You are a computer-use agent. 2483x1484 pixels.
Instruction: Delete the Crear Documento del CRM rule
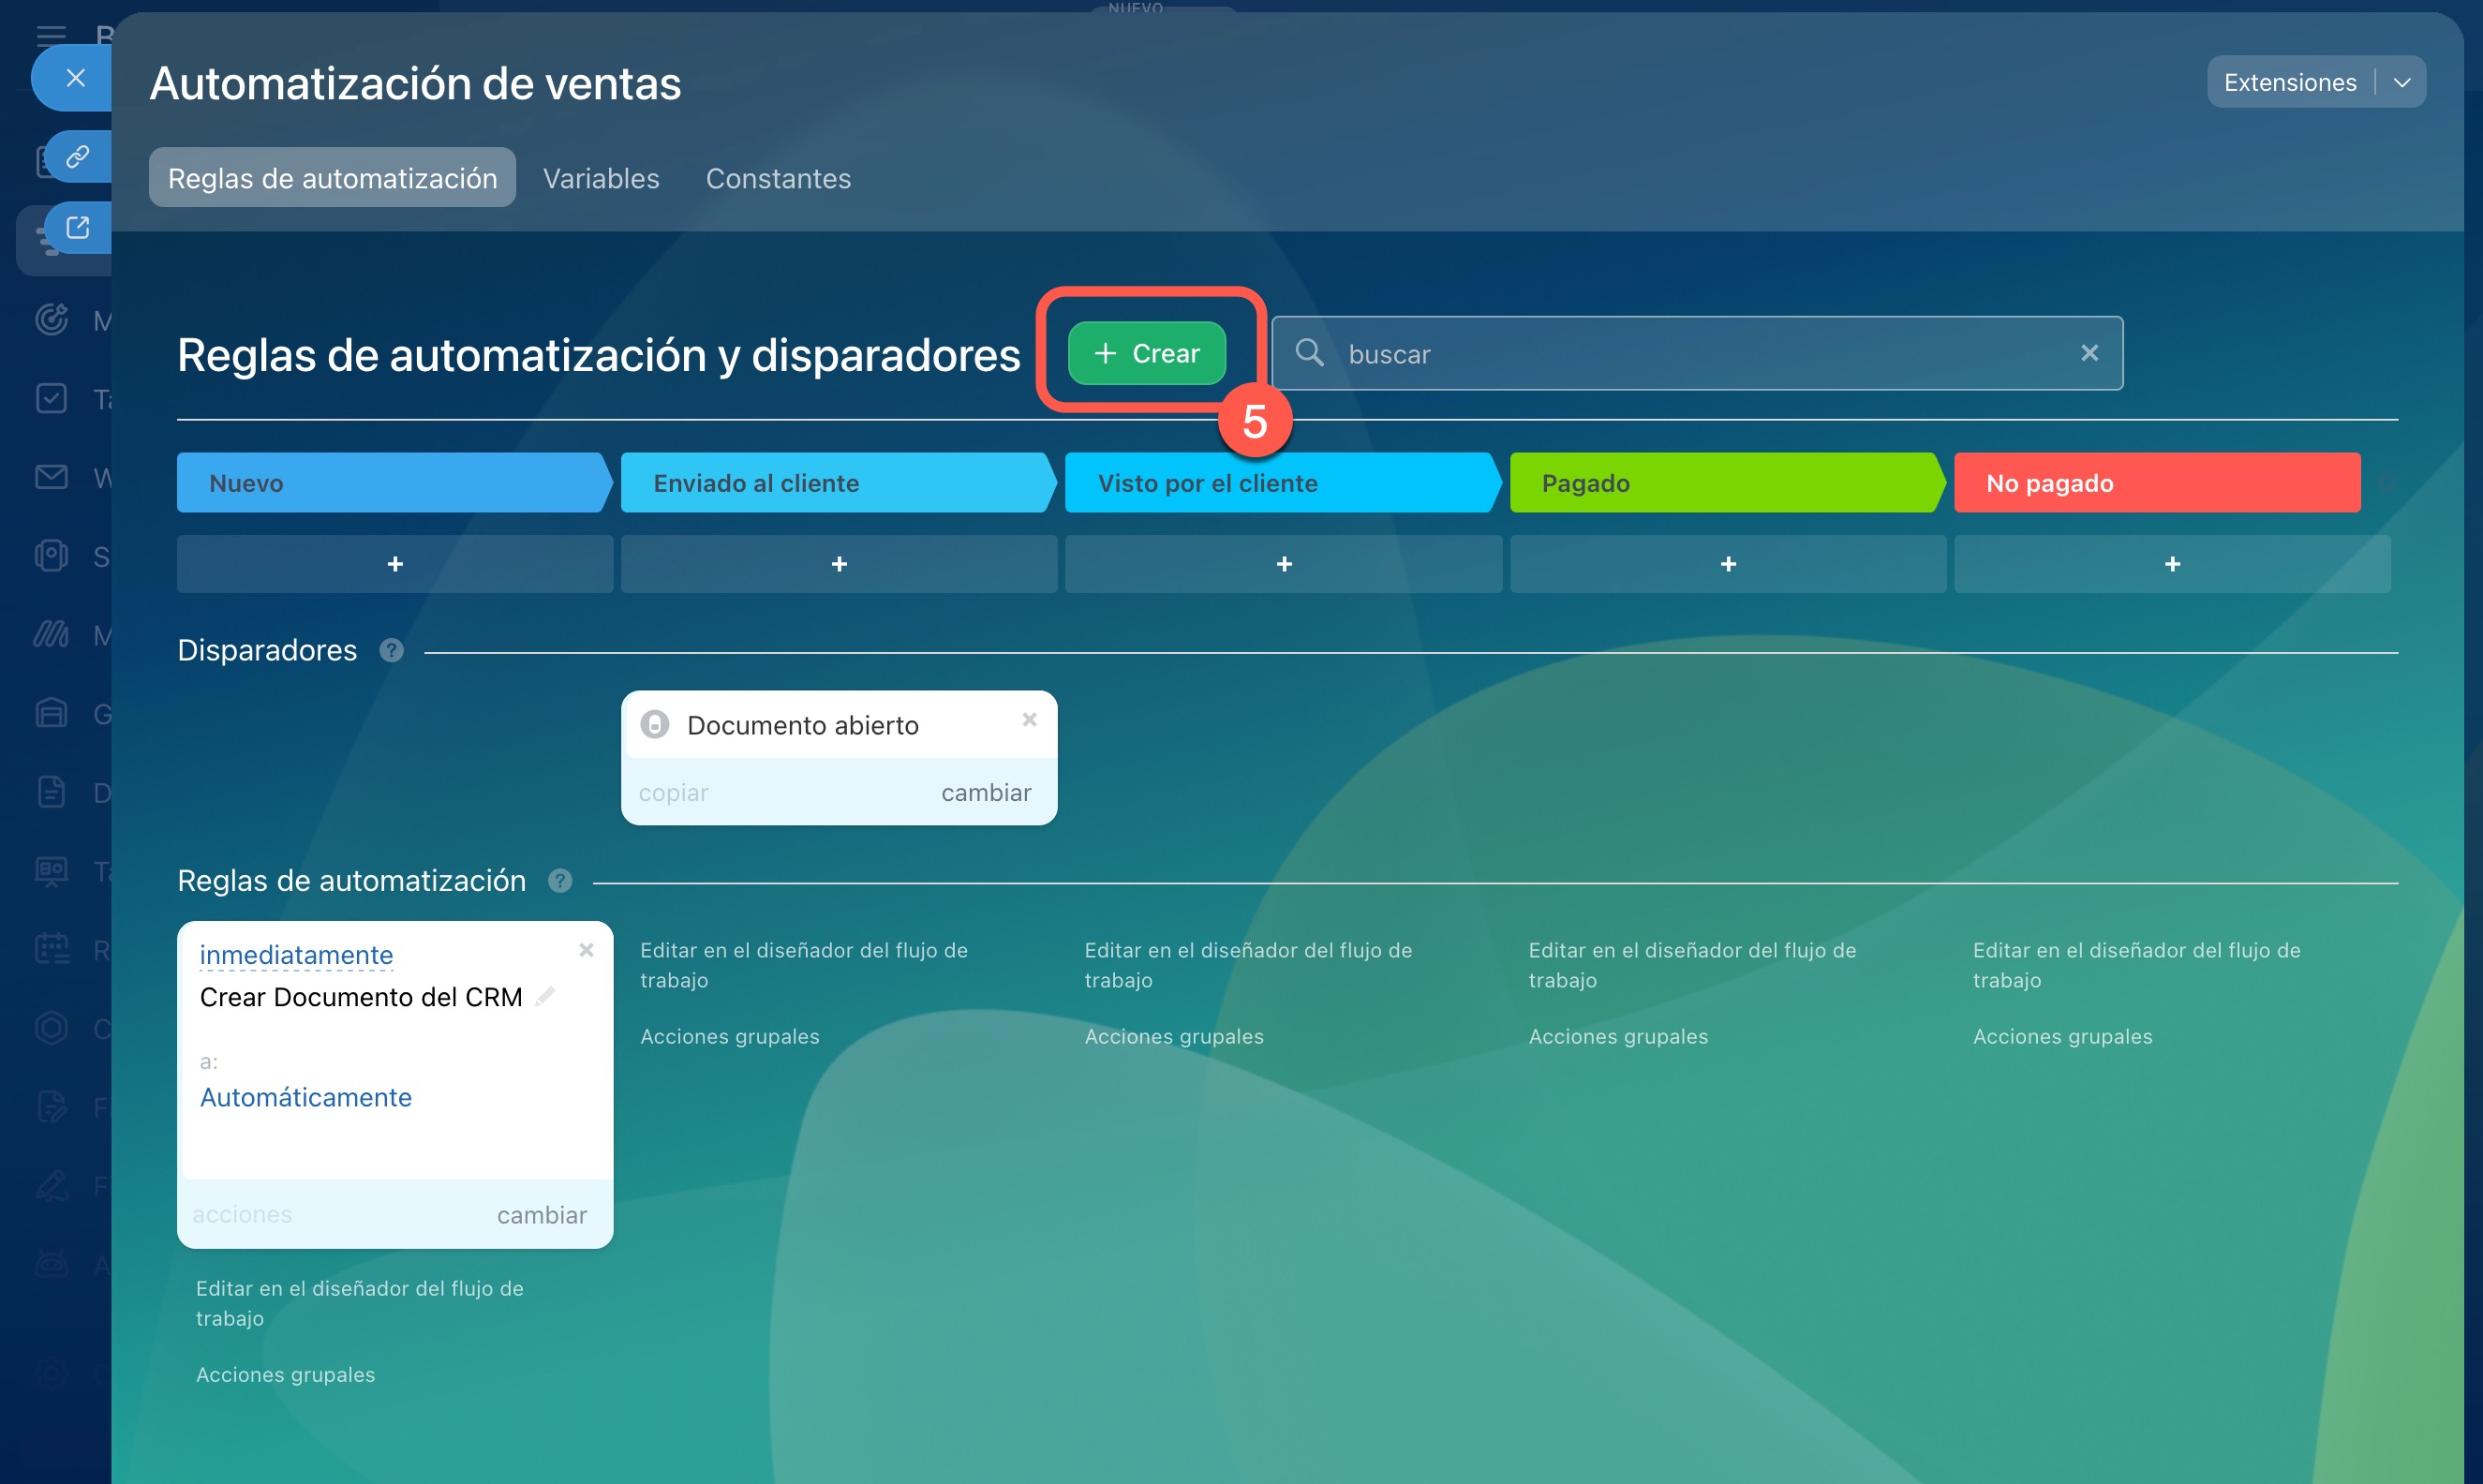pyautogui.click(x=586, y=950)
